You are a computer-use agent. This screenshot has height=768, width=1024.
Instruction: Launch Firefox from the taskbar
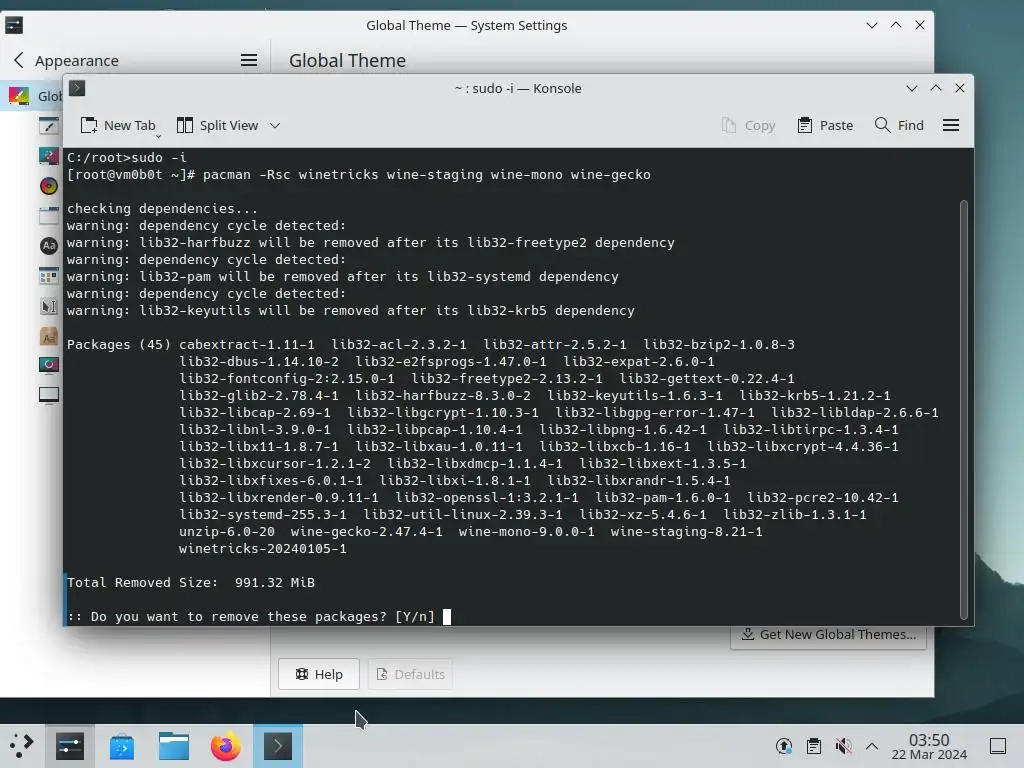click(225, 746)
